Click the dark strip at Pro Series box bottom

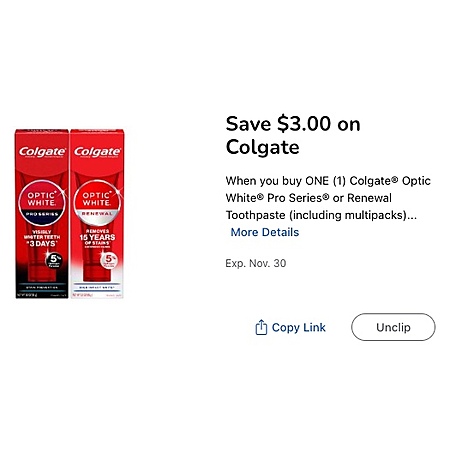[x=42, y=287]
